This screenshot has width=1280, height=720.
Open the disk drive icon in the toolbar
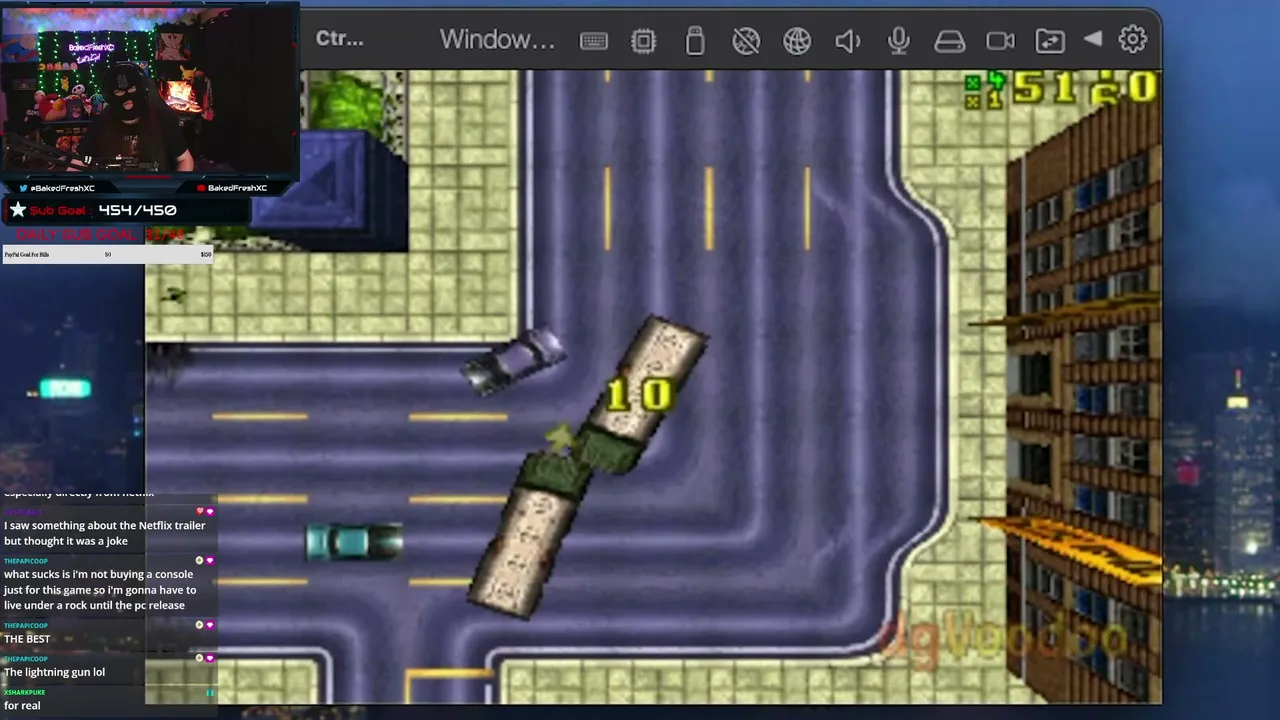click(x=949, y=41)
